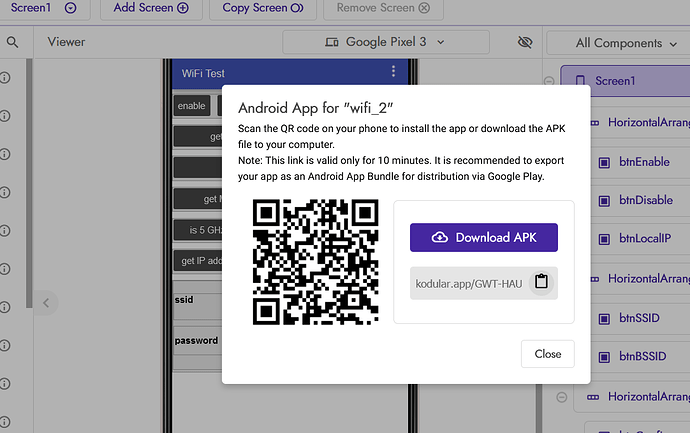Click the Download APK button
This screenshot has height=433, width=690.
[484, 238]
